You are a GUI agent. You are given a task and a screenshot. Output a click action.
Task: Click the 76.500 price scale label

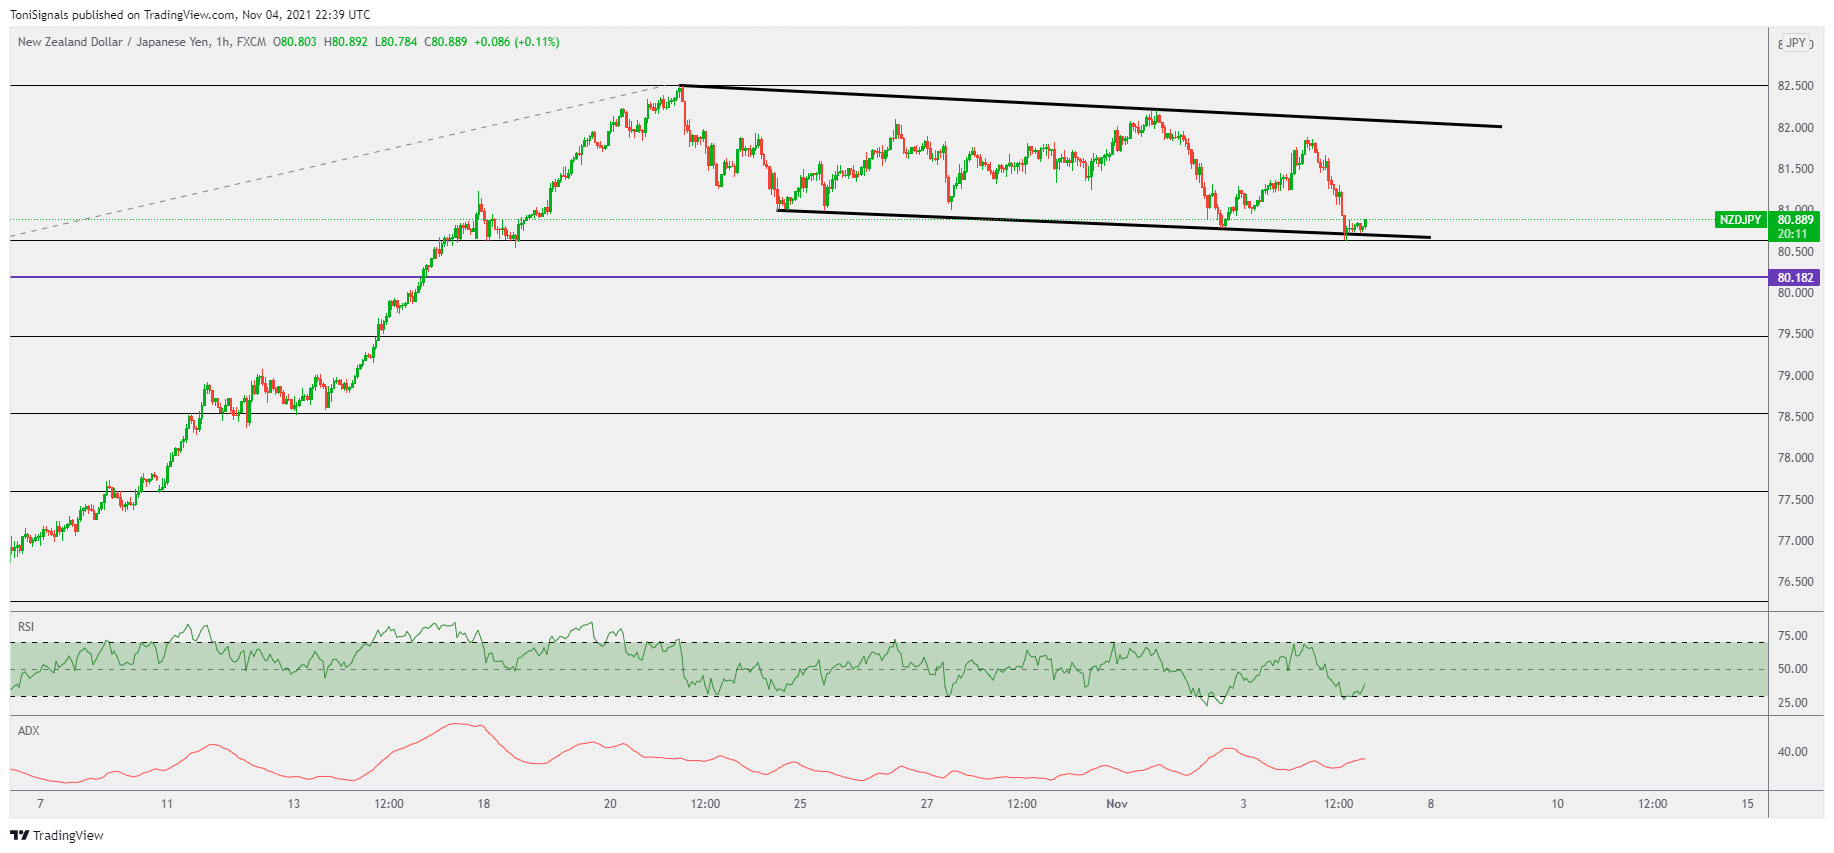coord(1795,582)
